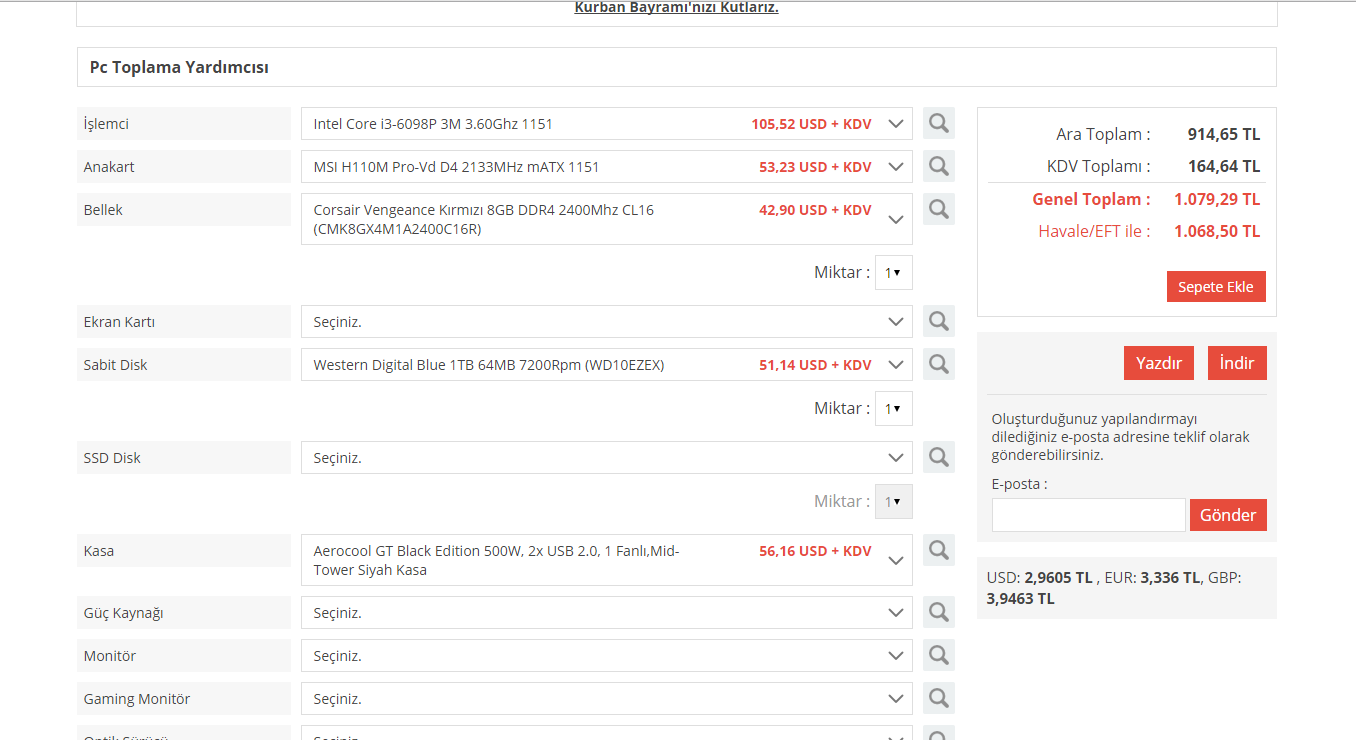Open the Ekran Kartı Seçiniz dropdown
The height and width of the screenshot is (740, 1356).
click(x=606, y=322)
